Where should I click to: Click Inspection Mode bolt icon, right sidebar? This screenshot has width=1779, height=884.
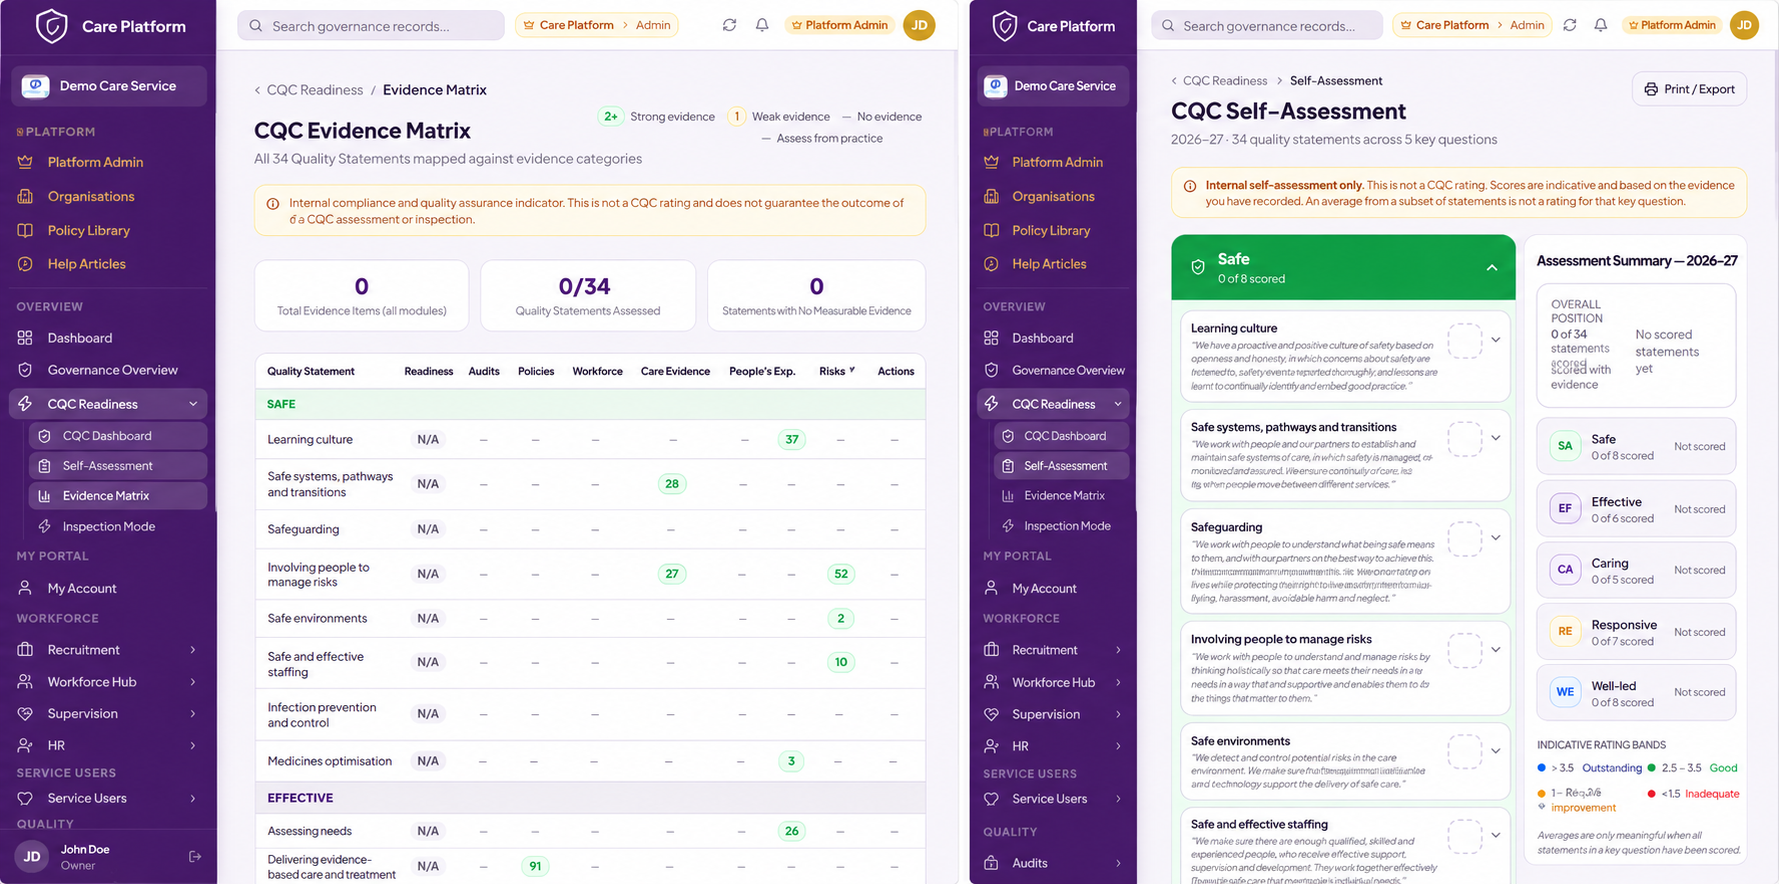[x=1008, y=526]
